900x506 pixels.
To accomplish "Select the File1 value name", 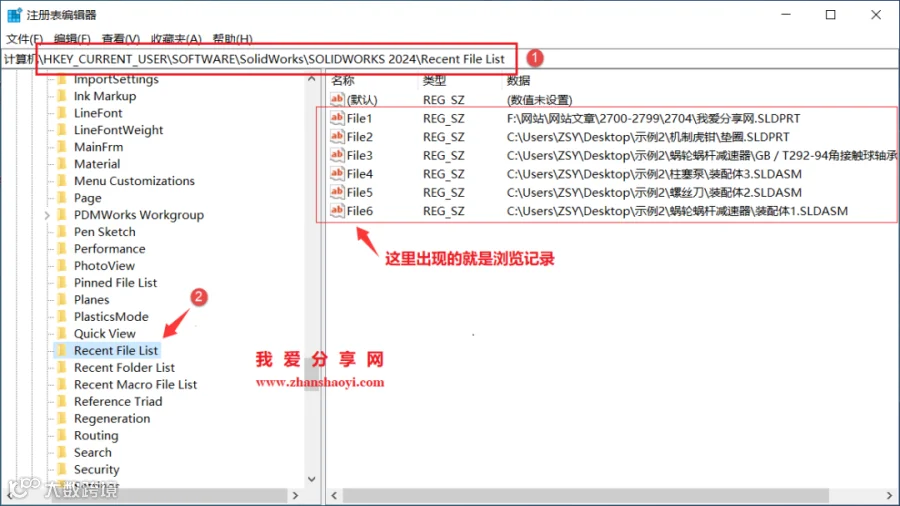I will click(359, 118).
